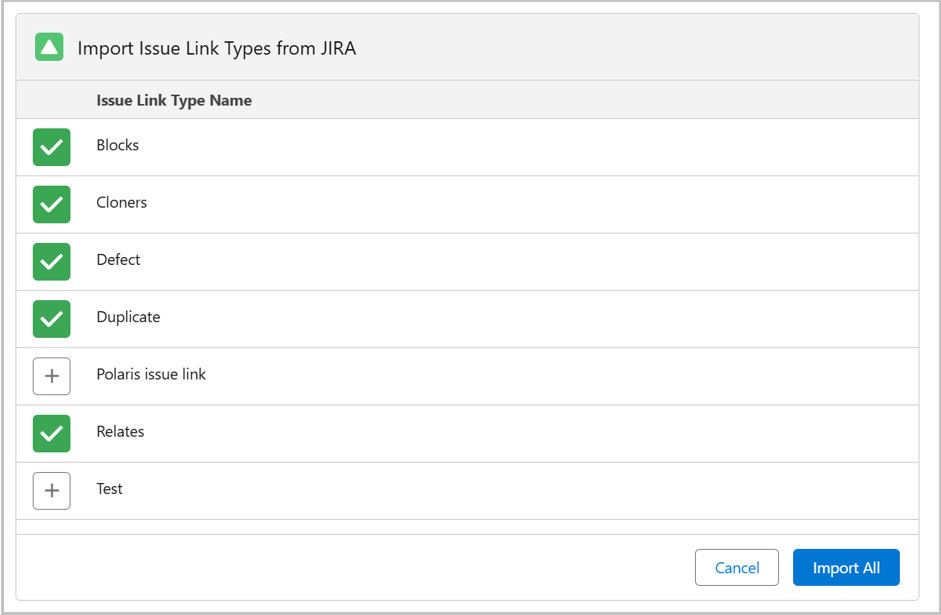Click the Duplicate link type name
Screen dimensions: 941x615
(128, 317)
